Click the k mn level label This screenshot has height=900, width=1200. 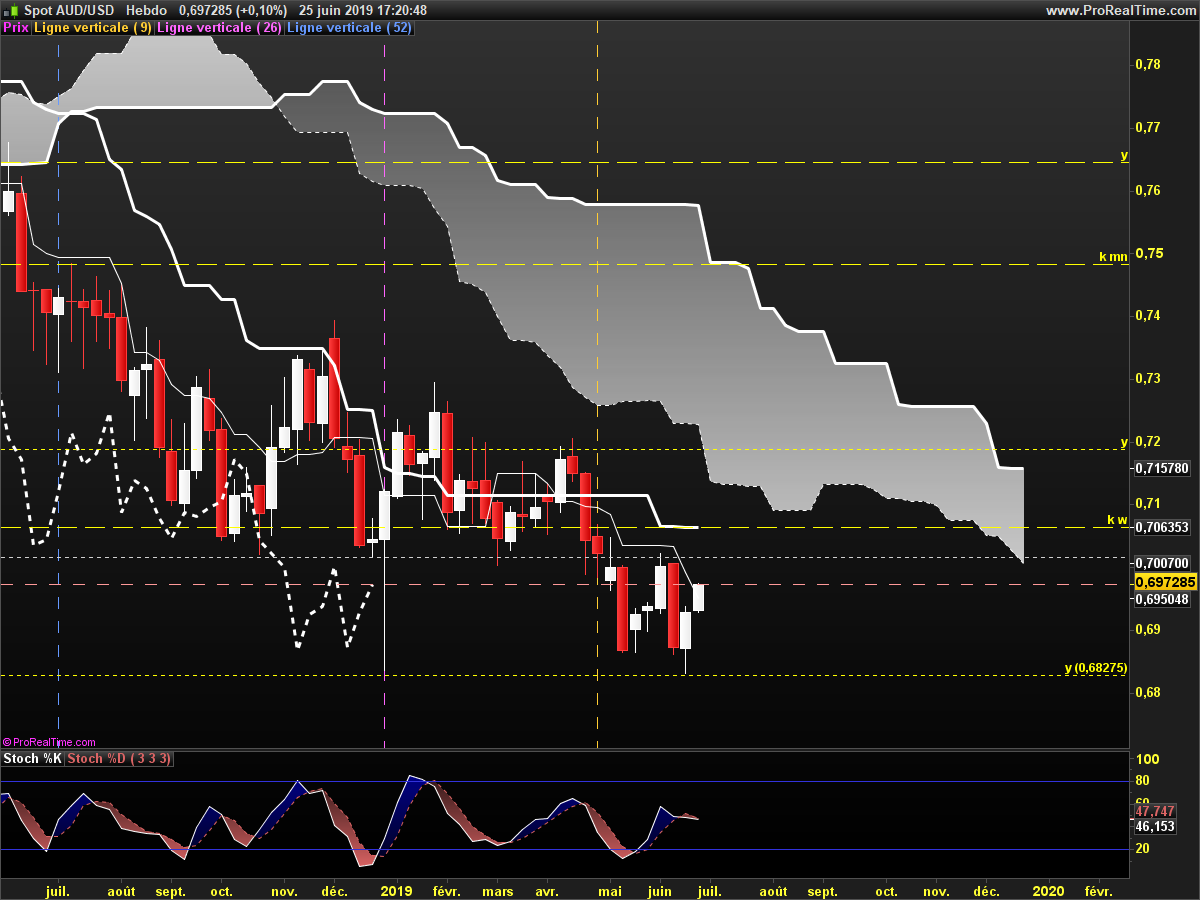[1113, 257]
